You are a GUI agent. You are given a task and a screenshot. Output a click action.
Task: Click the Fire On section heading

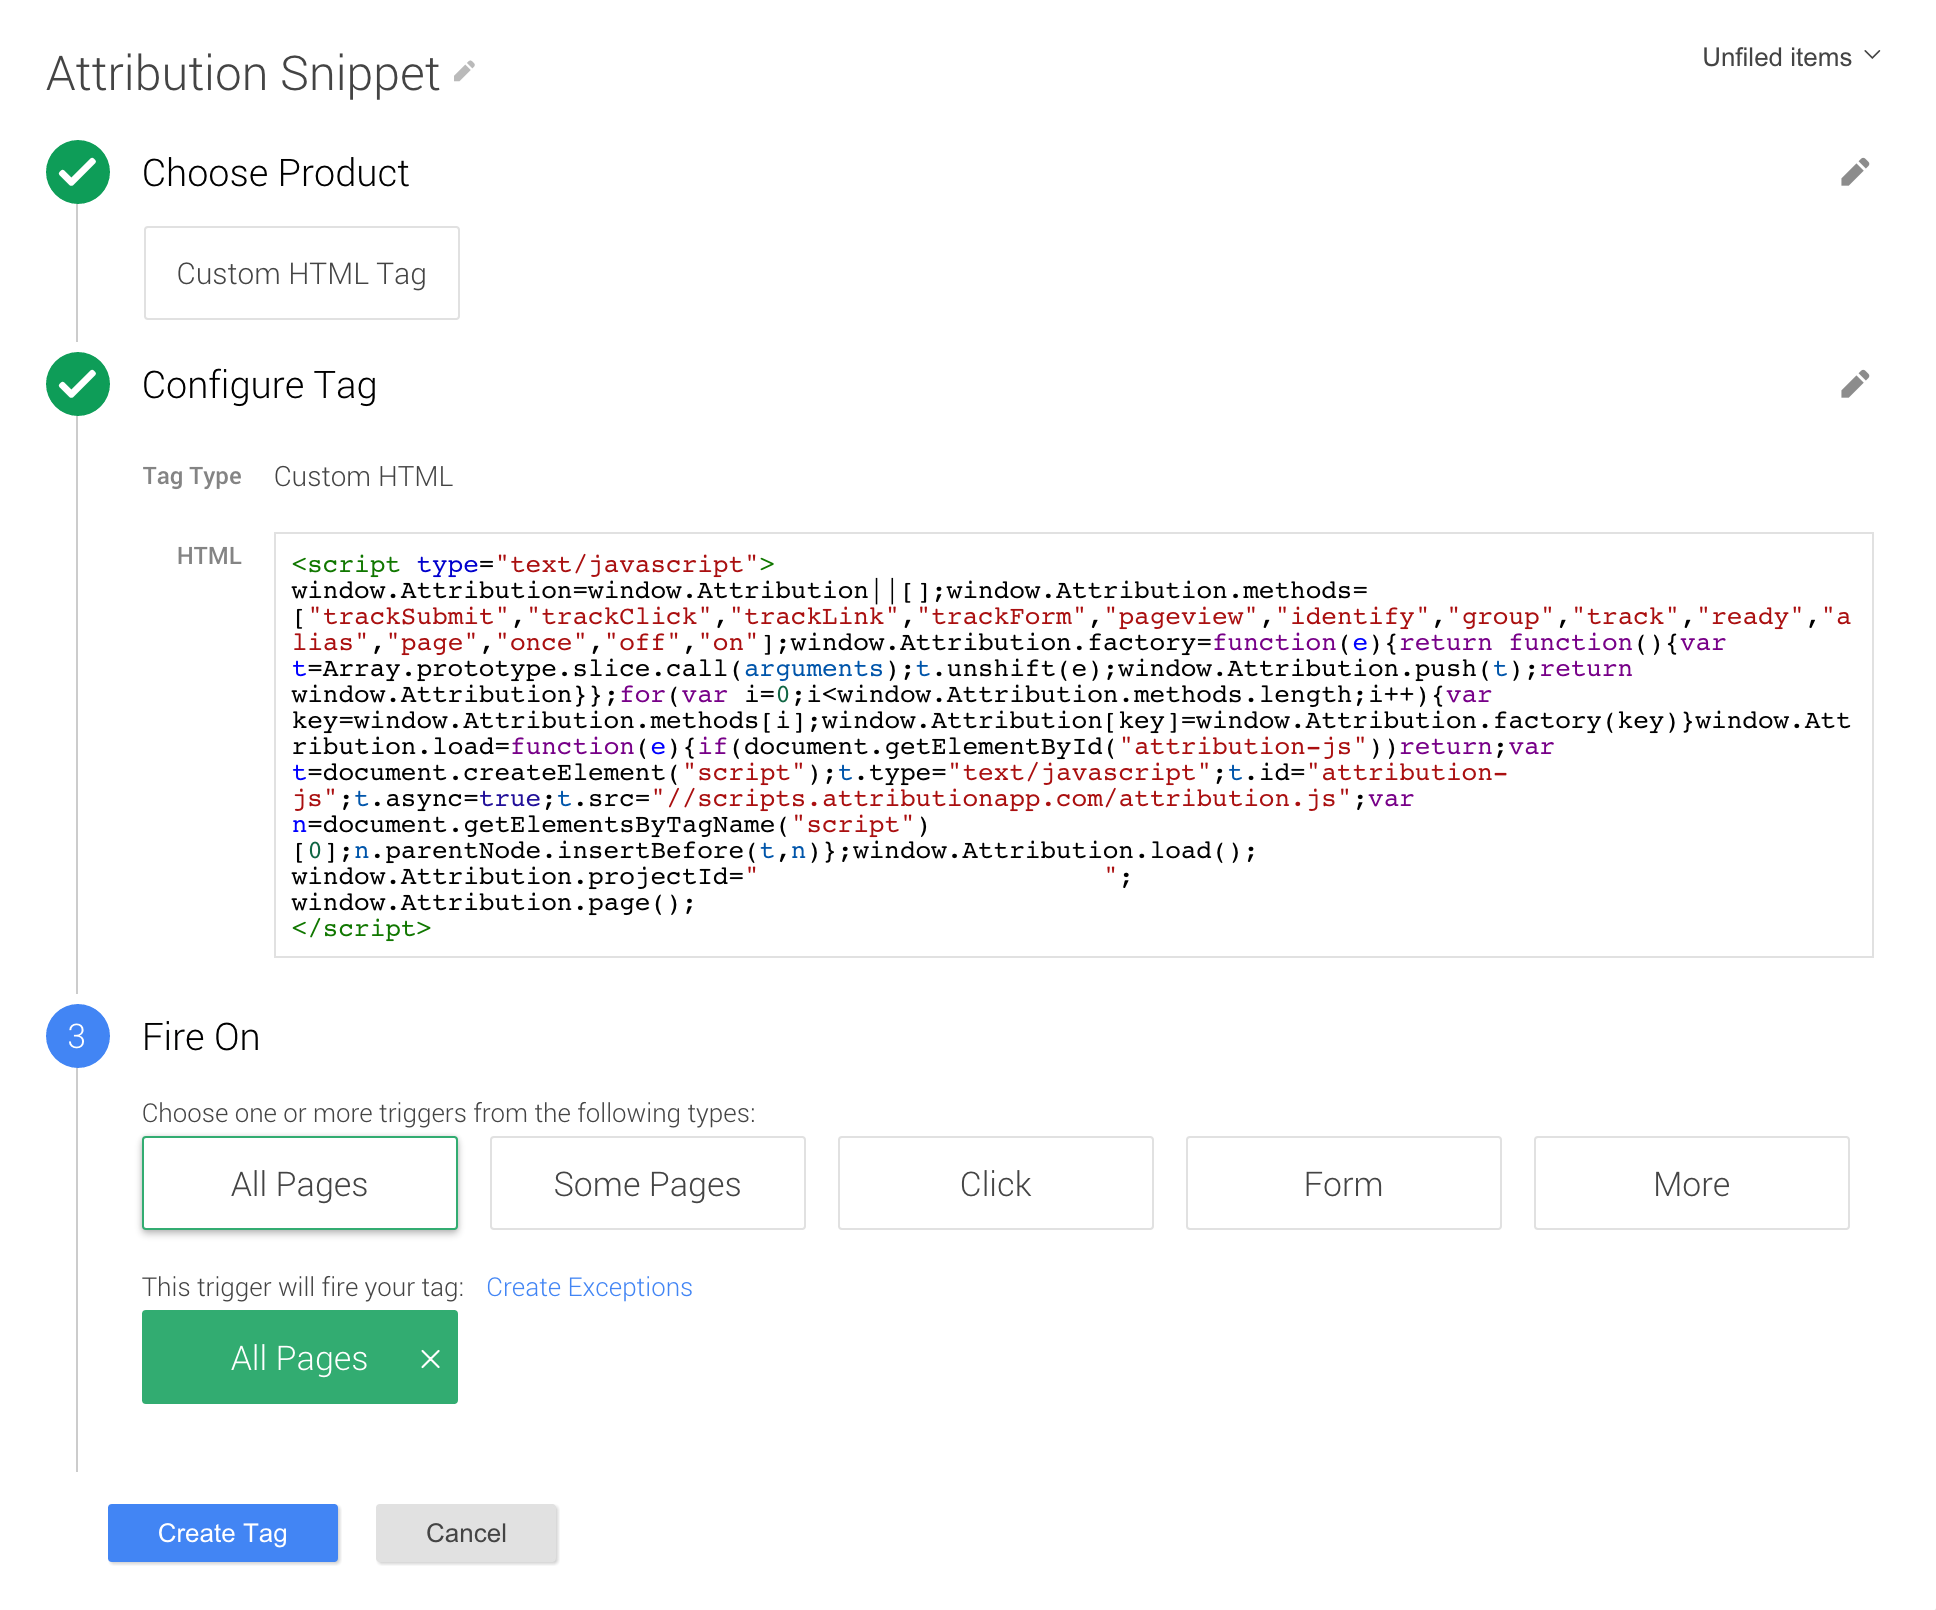pos(201,1037)
